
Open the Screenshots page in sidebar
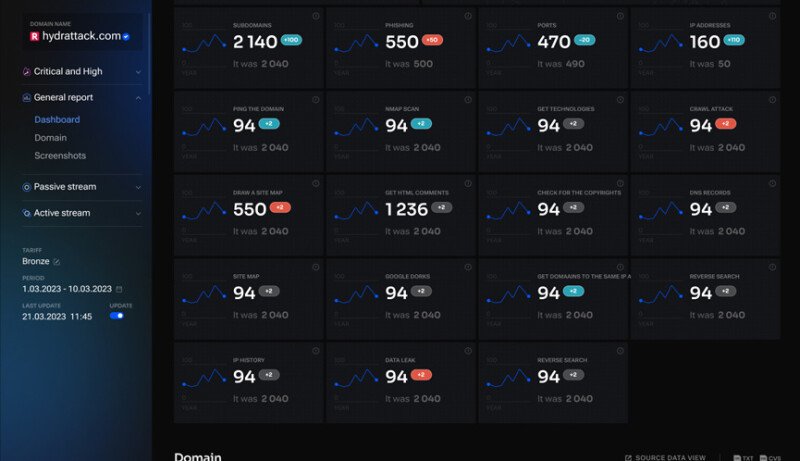coord(60,156)
